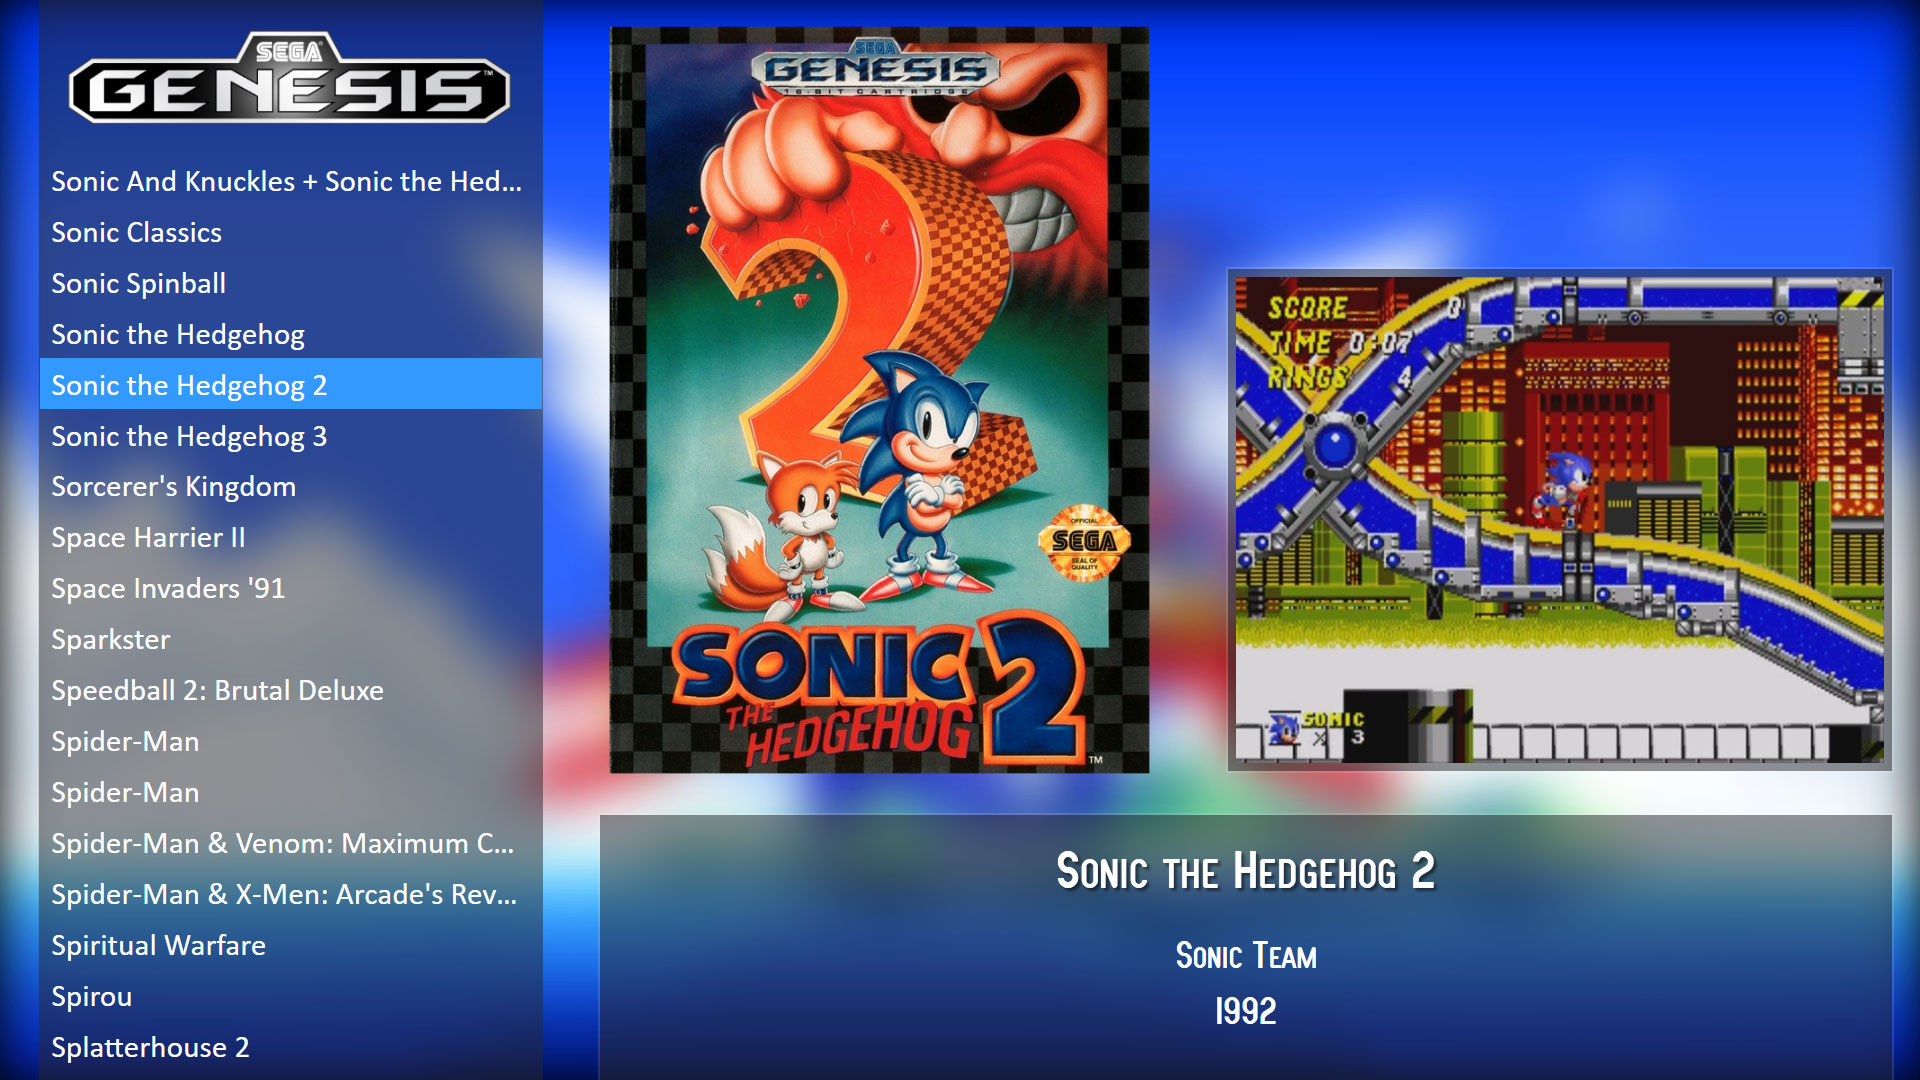Open the Chemical Plant gameplay screenshot
The height and width of the screenshot is (1080, 1920).
click(x=1559, y=519)
